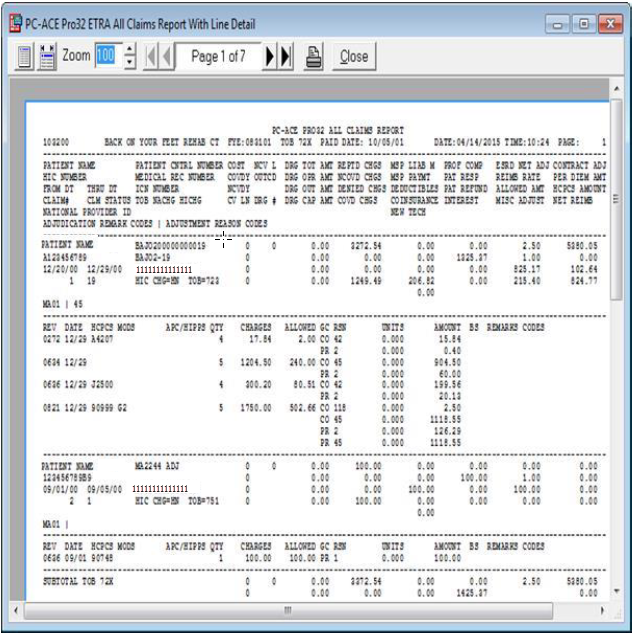Go to the previous report page
The height and width of the screenshot is (636, 634).
click(x=167, y=57)
